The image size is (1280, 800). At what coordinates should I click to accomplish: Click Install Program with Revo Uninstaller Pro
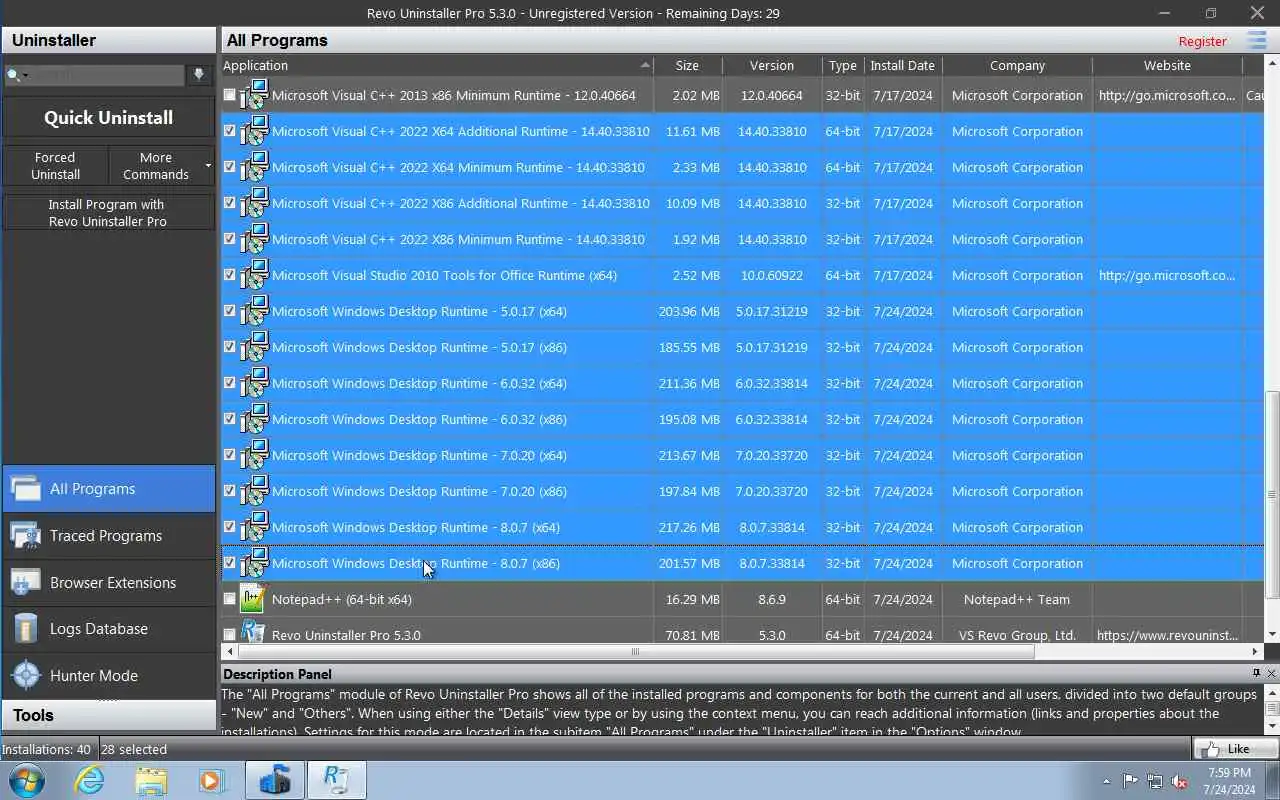108,212
